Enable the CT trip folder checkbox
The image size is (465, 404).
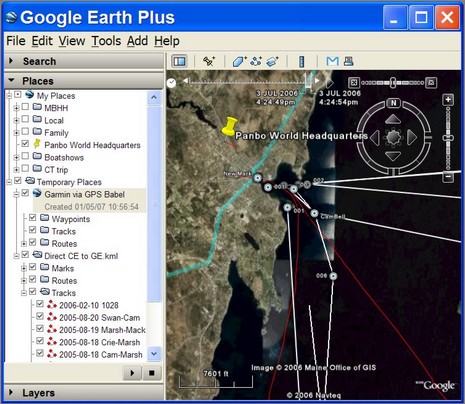[x=25, y=168]
